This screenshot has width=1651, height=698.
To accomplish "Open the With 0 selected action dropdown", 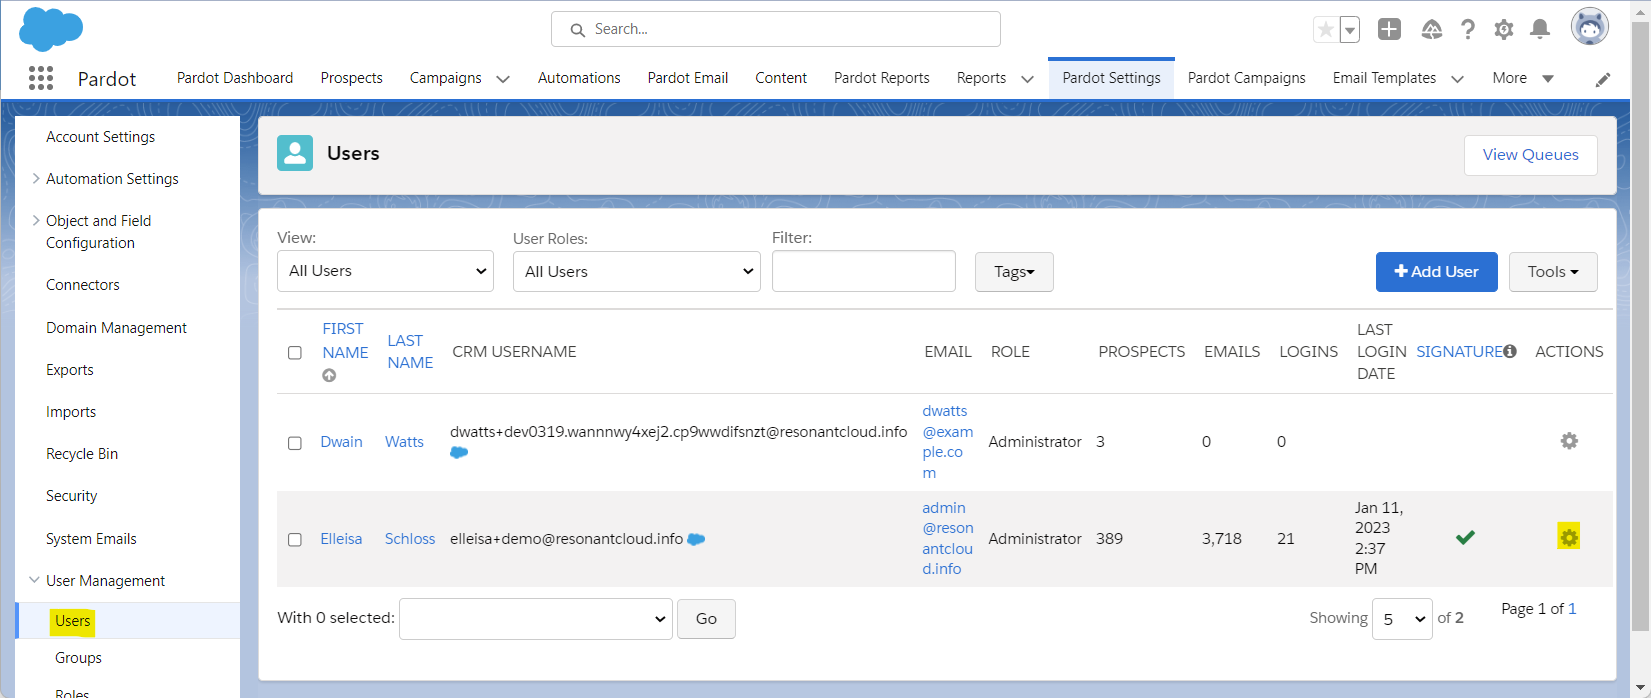I will click(x=536, y=619).
